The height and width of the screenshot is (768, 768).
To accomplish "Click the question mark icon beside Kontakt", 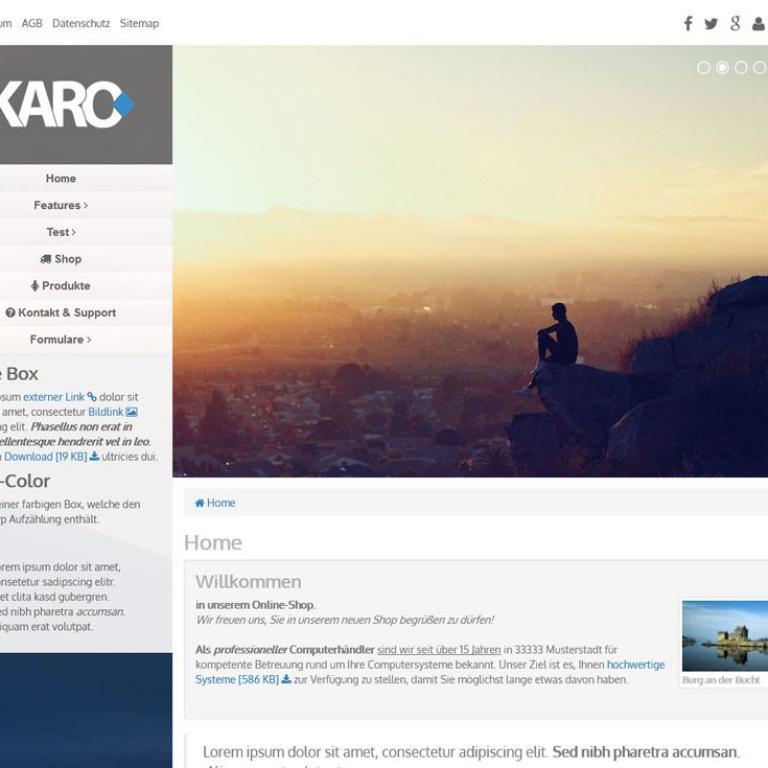I will click(10, 313).
